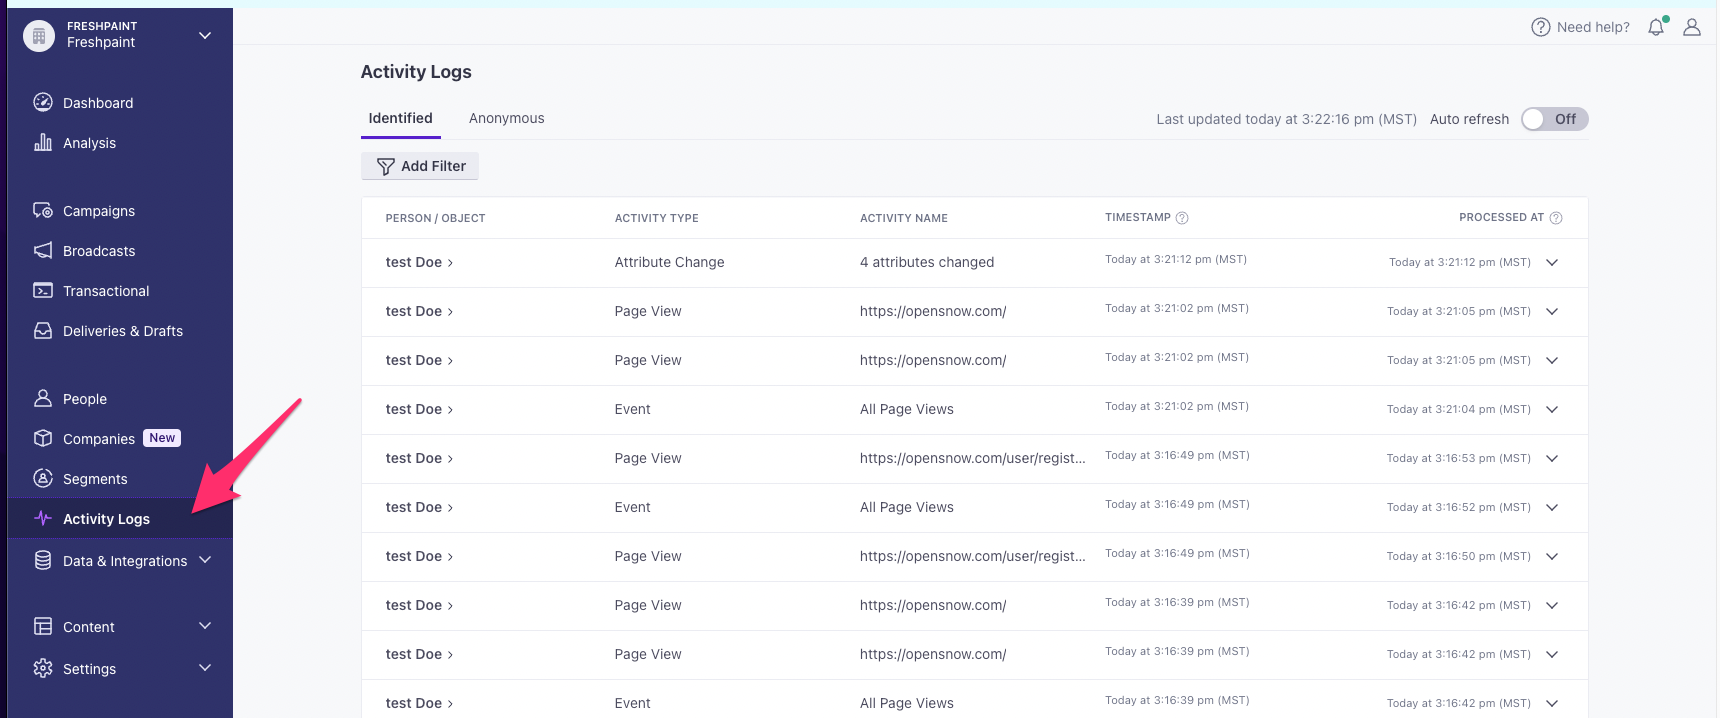Click the Transactional terminal icon
The width and height of the screenshot is (1720, 718).
43,290
